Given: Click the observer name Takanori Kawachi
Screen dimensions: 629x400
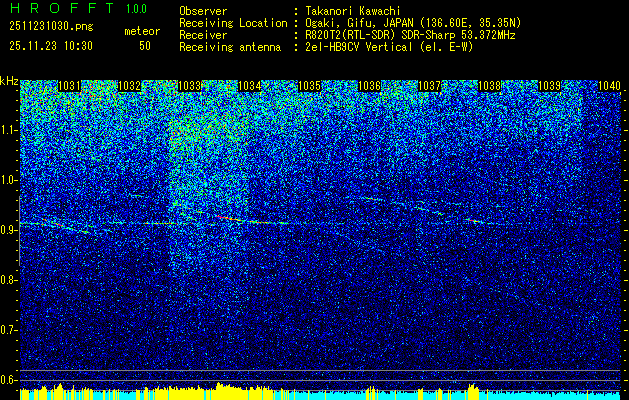Looking at the screenshot, I should (x=351, y=11).
